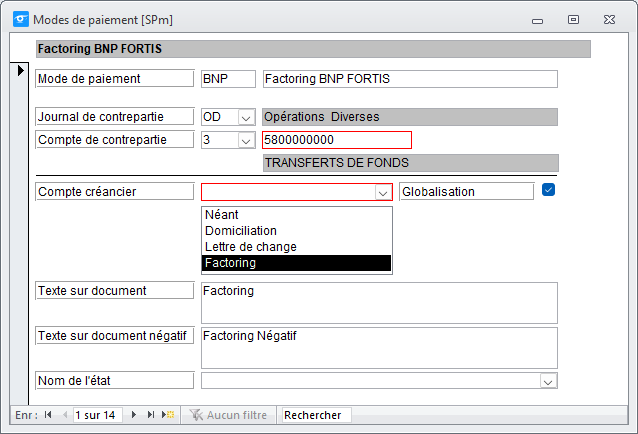Select the record selector arrow
The image size is (638, 434).
[x=20, y=71]
